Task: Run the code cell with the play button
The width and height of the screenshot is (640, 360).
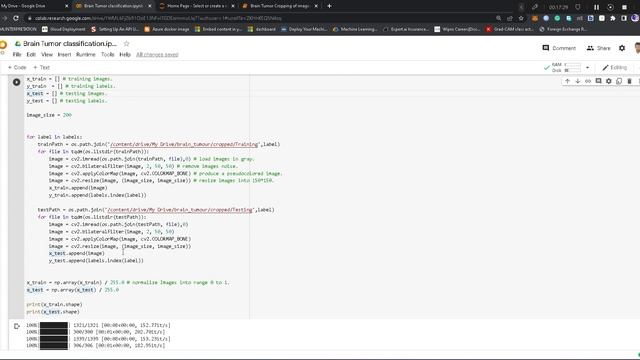Action: [x=16, y=82]
